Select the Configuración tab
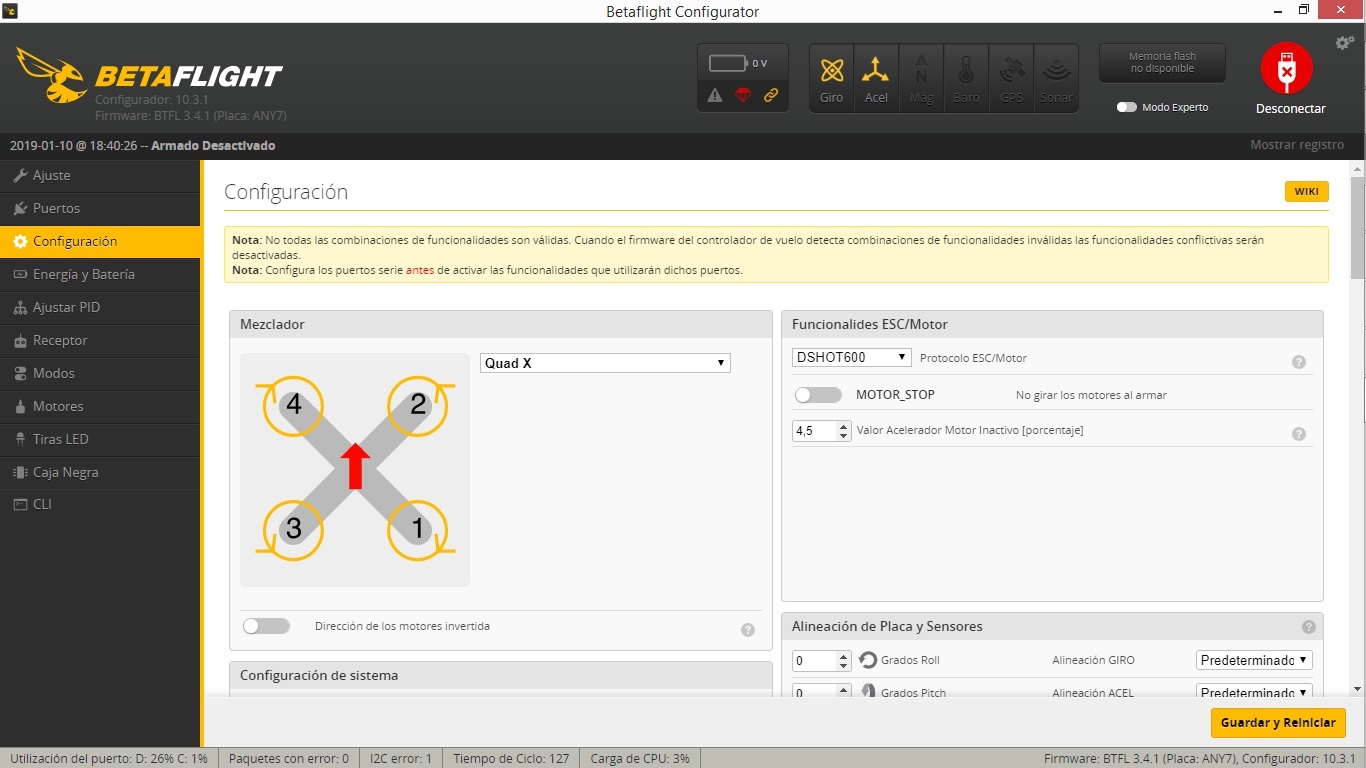This screenshot has width=1366, height=768. click(x=100, y=241)
